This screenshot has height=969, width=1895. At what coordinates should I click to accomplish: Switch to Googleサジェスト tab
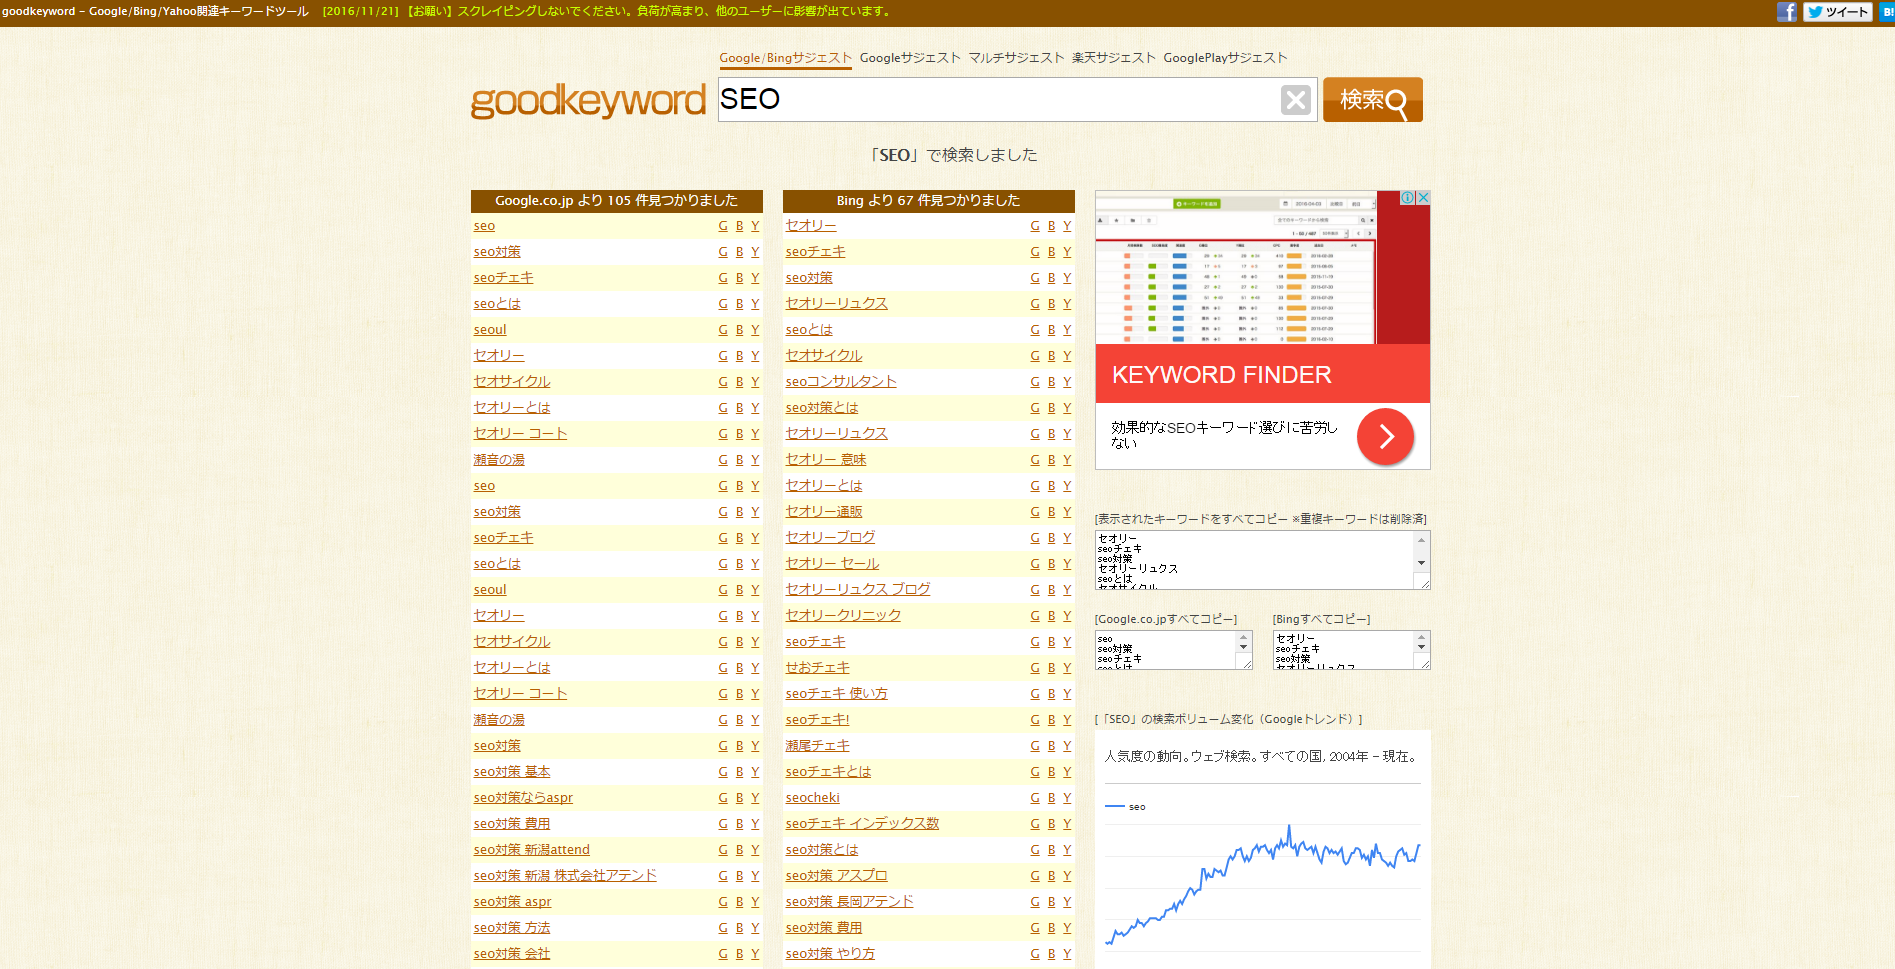click(909, 58)
